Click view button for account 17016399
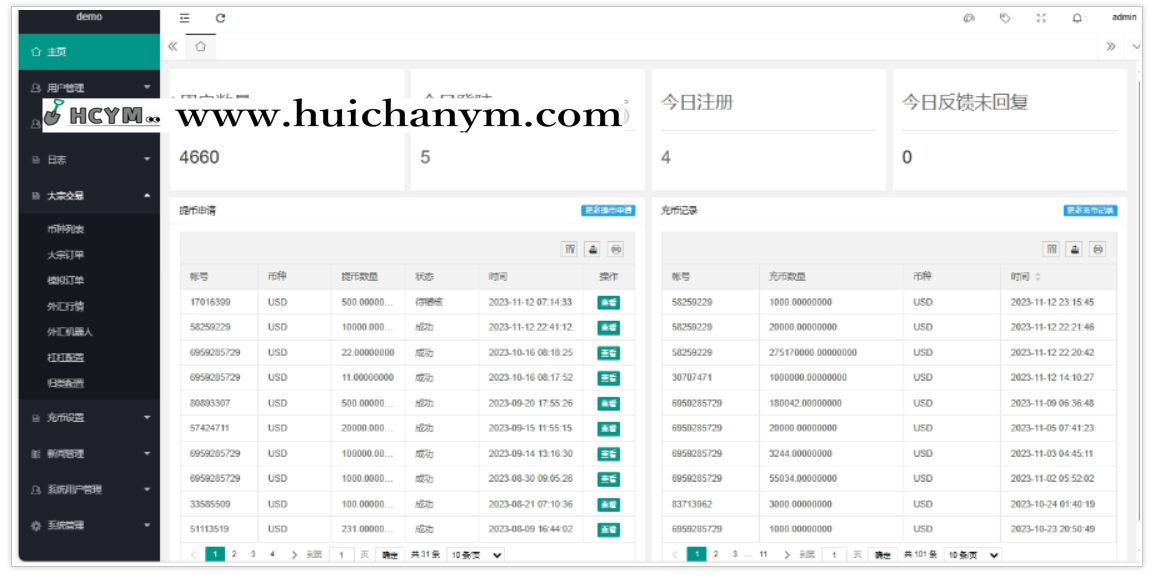Viewport: 1164px width, 584px height. tap(608, 302)
